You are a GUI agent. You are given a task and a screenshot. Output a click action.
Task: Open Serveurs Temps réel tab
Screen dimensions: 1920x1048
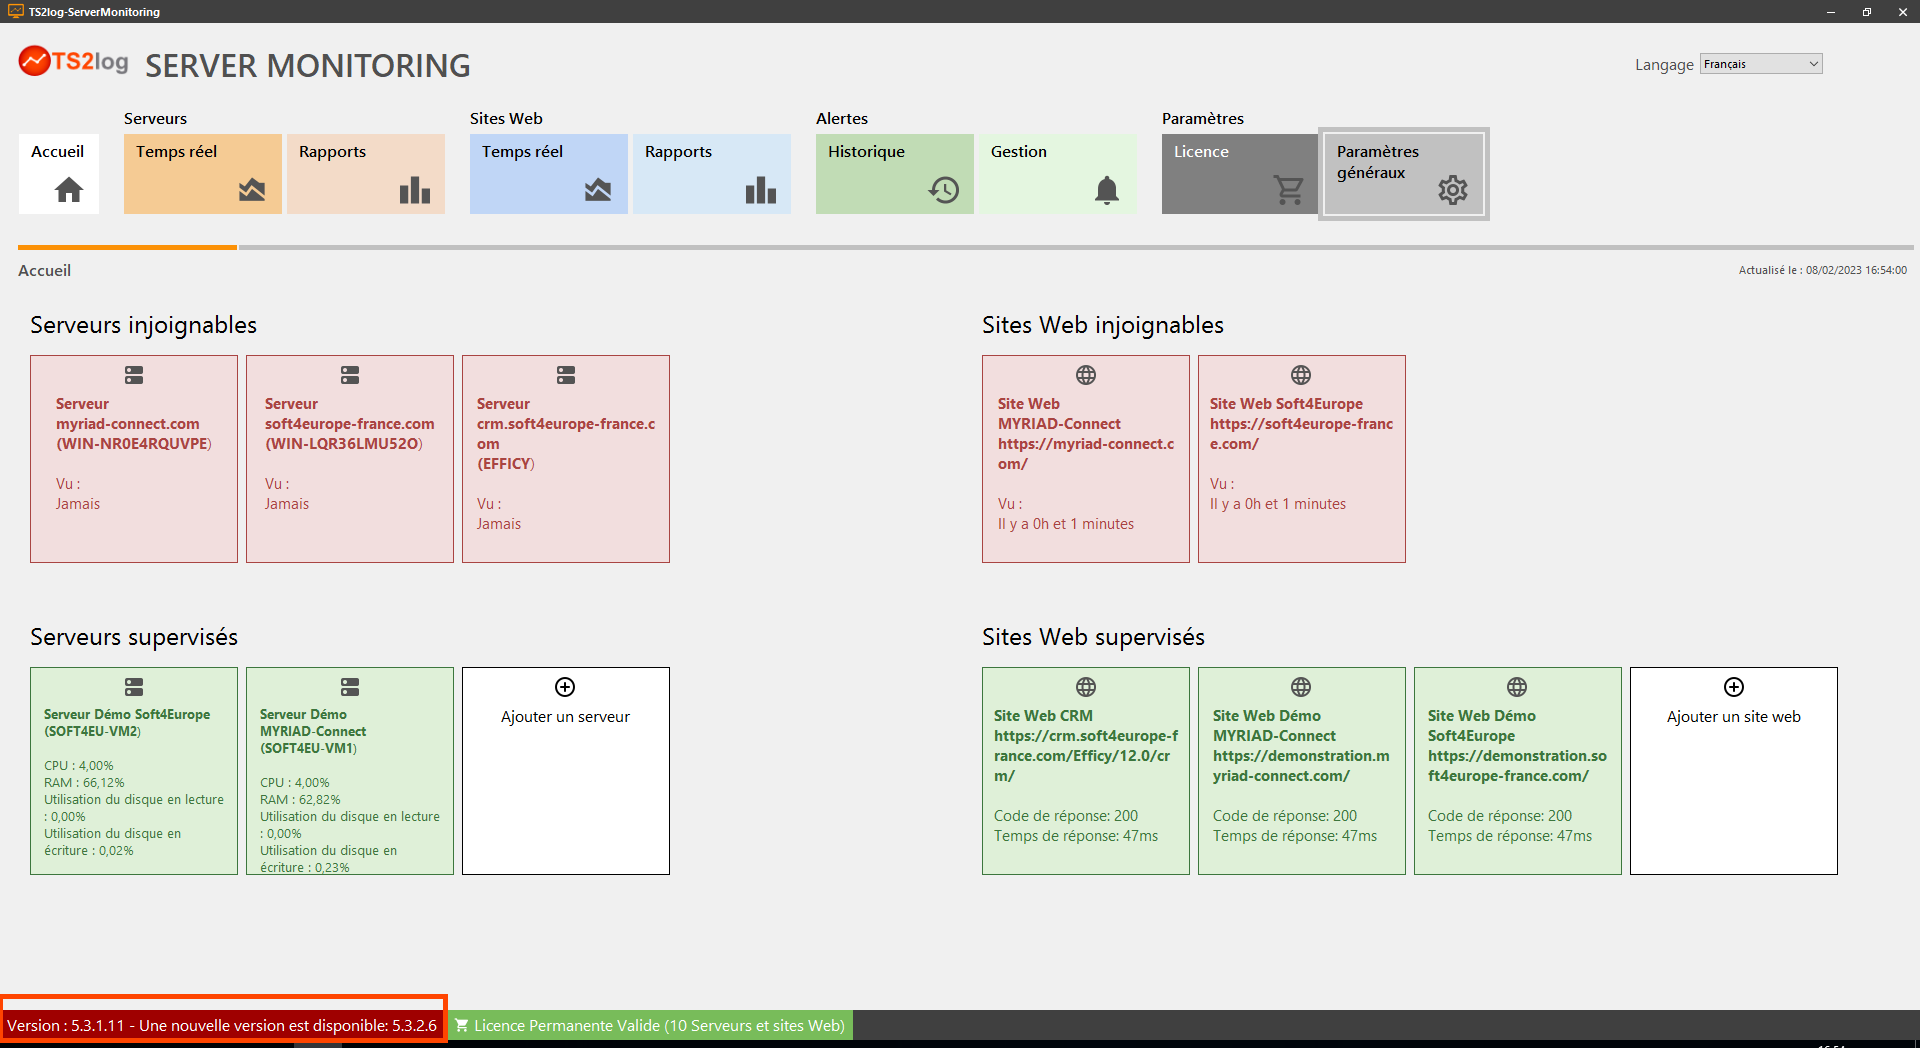tap(203, 174)
